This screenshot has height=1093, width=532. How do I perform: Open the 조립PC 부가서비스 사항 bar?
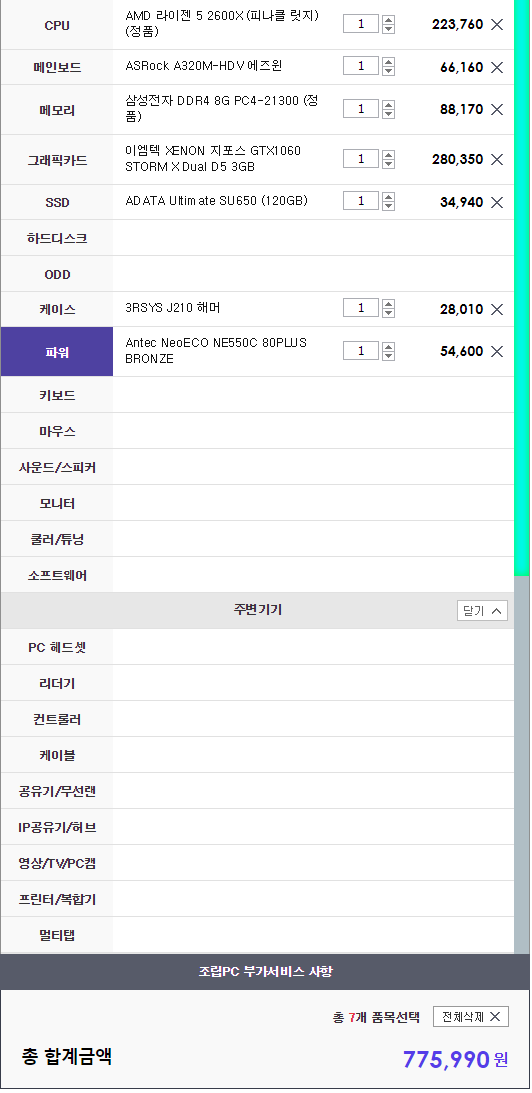(265, 971)
